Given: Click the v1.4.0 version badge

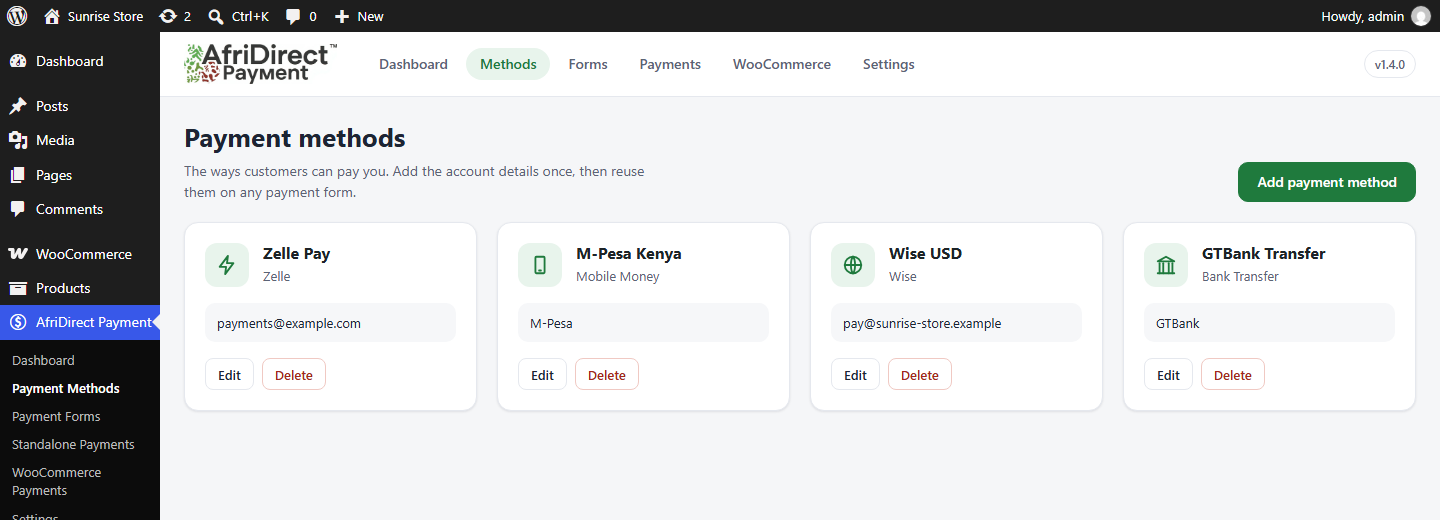Looking at the screenshot, I should [x=1390, y=64].
